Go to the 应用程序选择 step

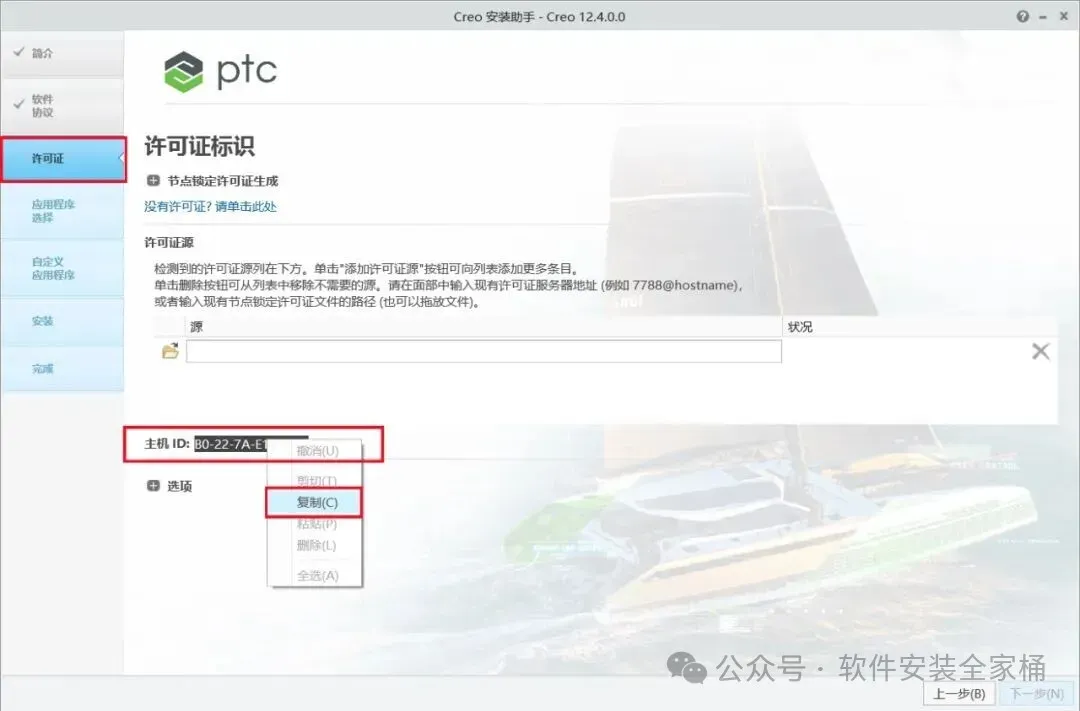point(62,211)
